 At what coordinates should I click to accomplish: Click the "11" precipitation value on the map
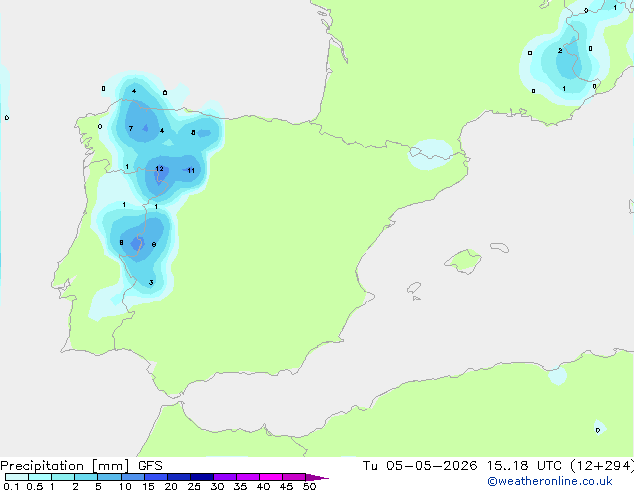[x=191, y=171]
